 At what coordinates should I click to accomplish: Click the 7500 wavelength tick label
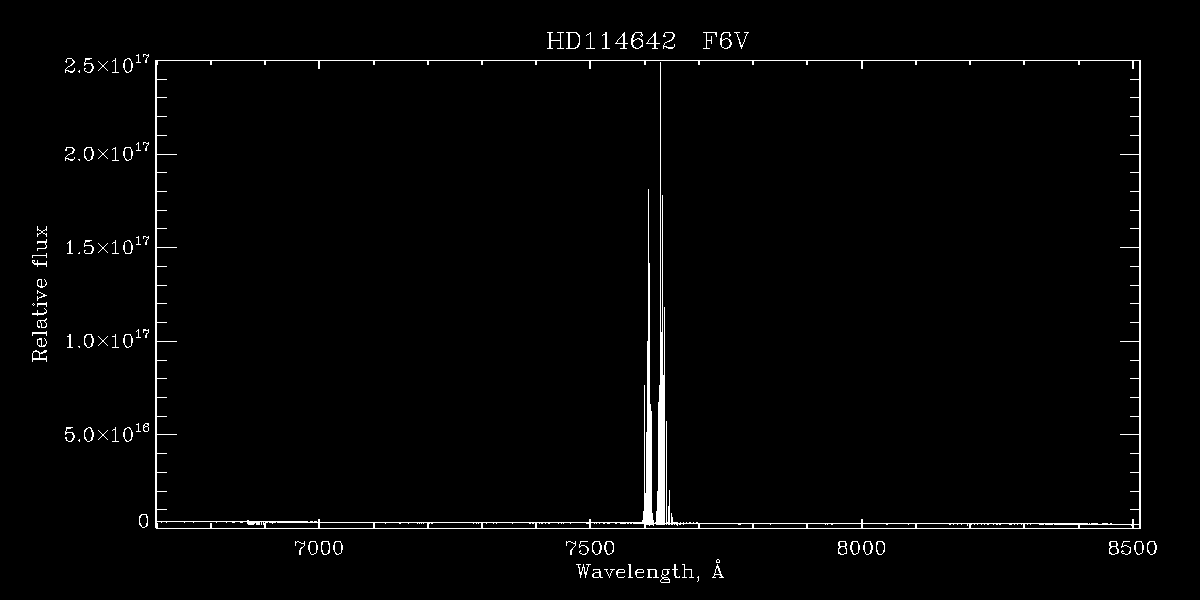click(590, 548)
